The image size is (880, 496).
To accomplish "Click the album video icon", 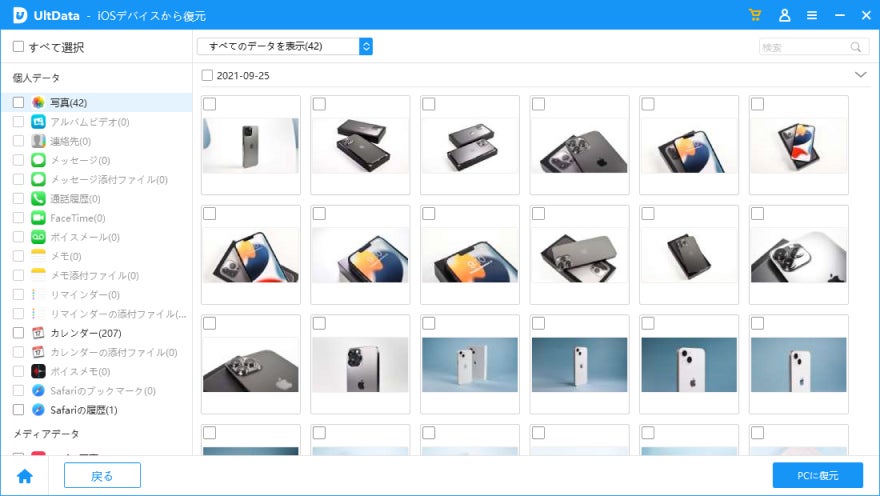I will [x=38, y=121].
